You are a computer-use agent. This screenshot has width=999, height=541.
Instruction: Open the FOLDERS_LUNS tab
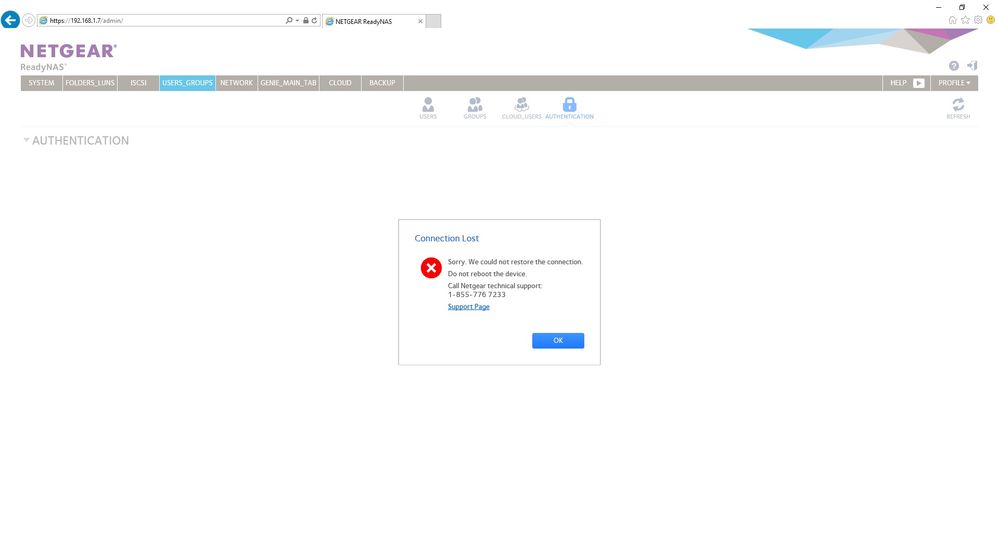[90, 83]
